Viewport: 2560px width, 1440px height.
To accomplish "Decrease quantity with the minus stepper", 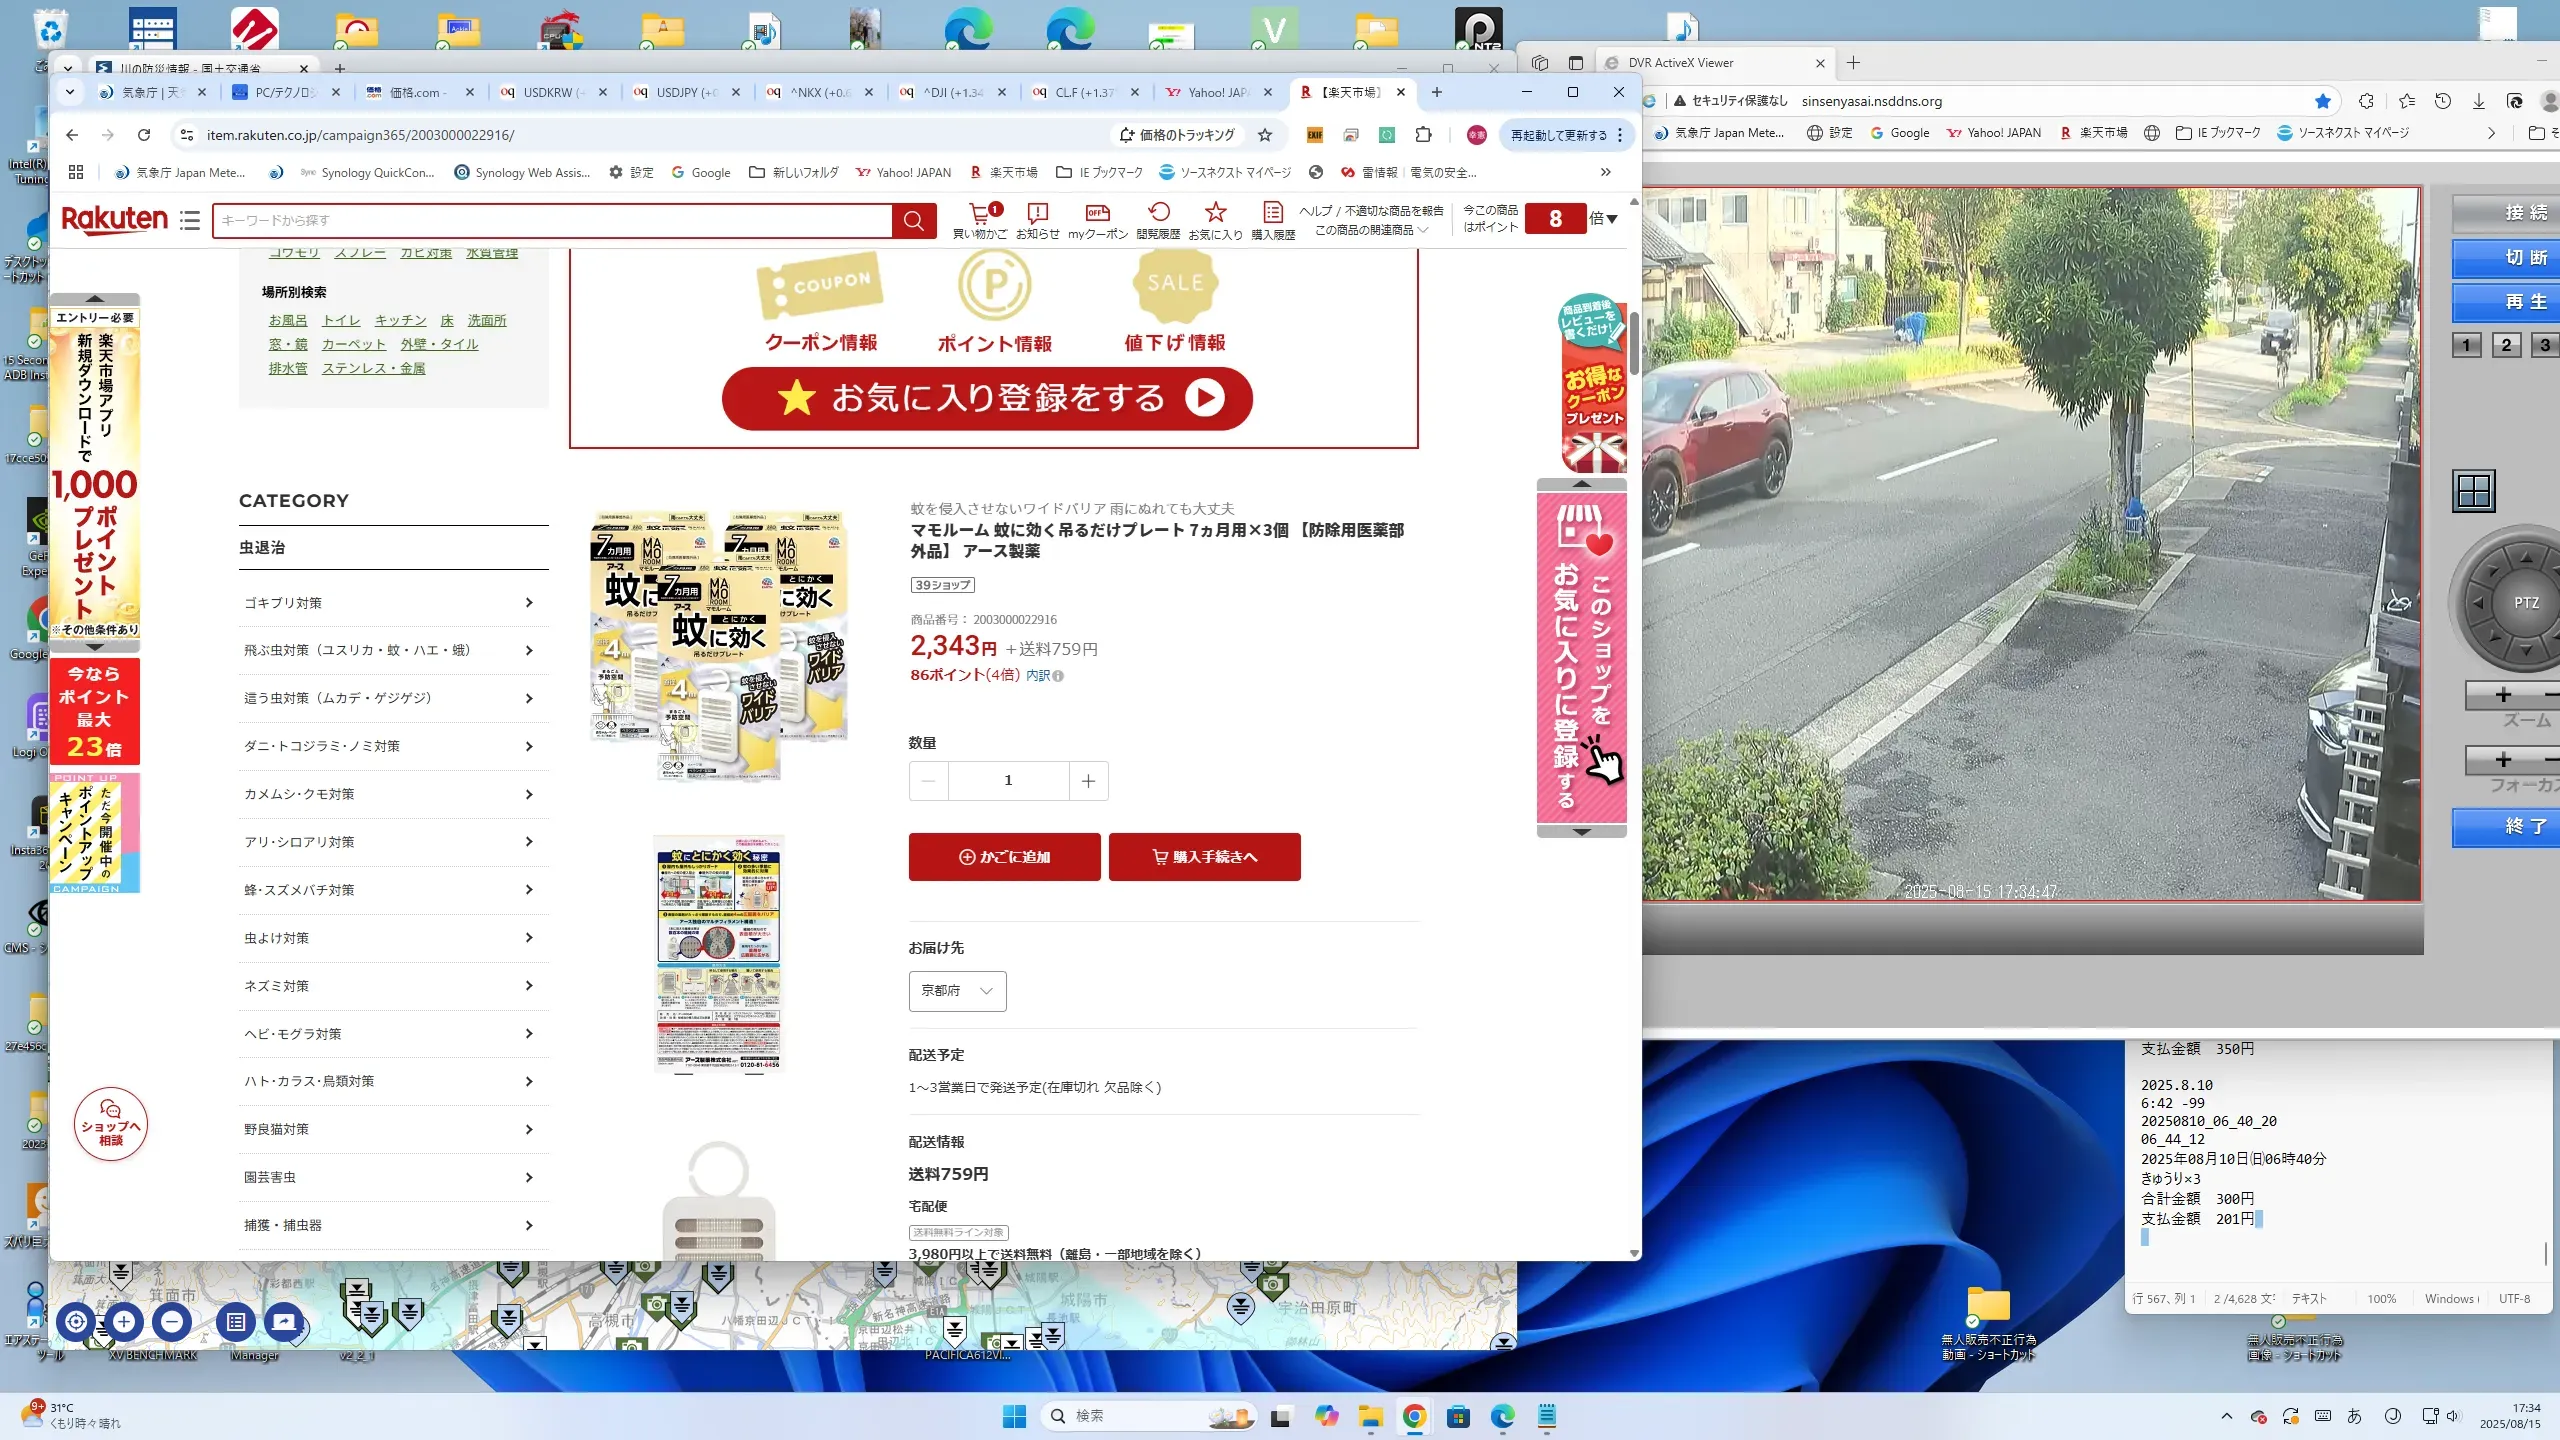I will 928,780.
